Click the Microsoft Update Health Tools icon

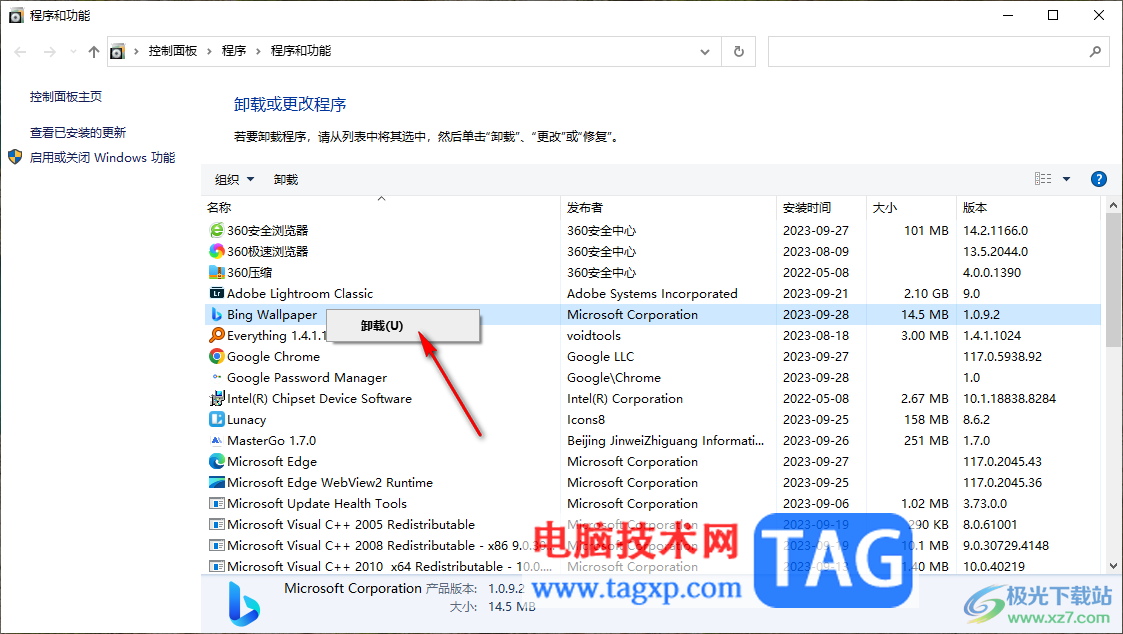pos(216,504)
